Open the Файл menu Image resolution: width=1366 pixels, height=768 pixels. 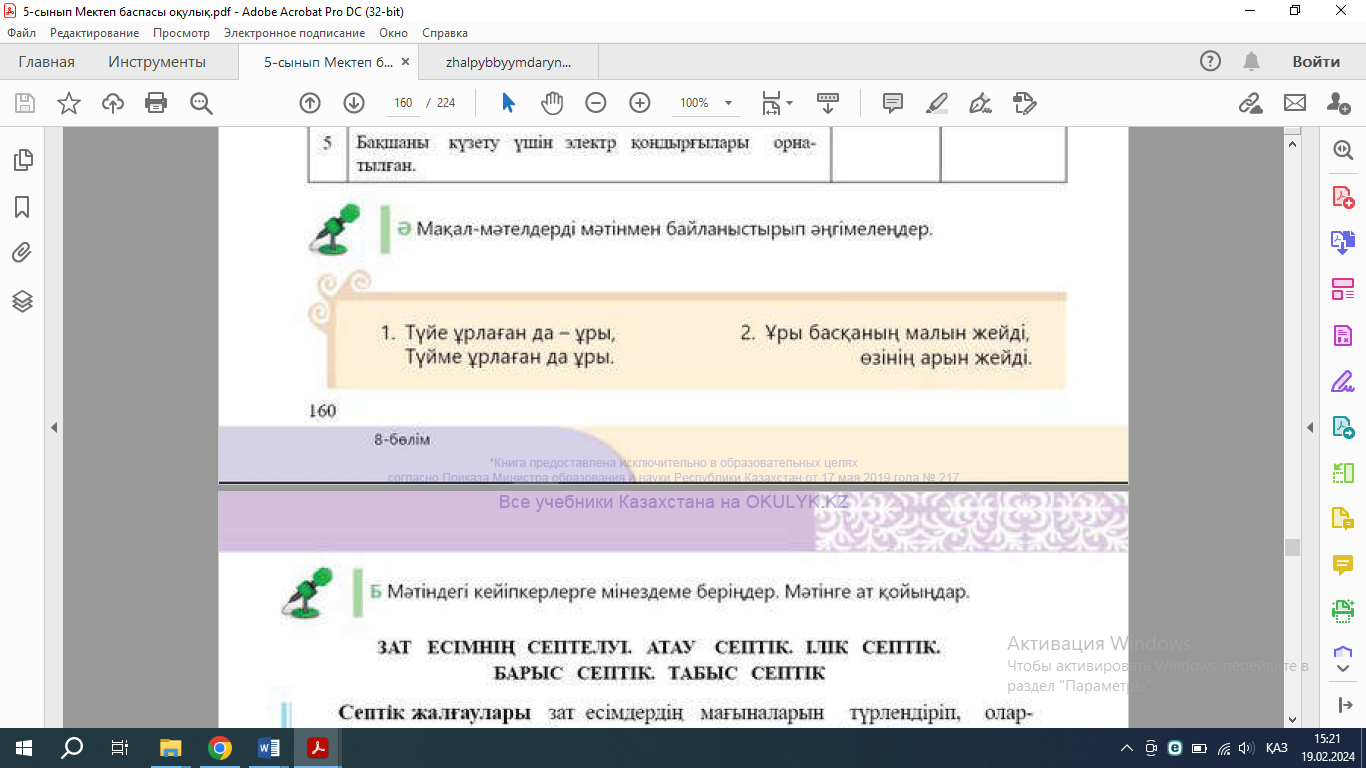coord(21,33)
